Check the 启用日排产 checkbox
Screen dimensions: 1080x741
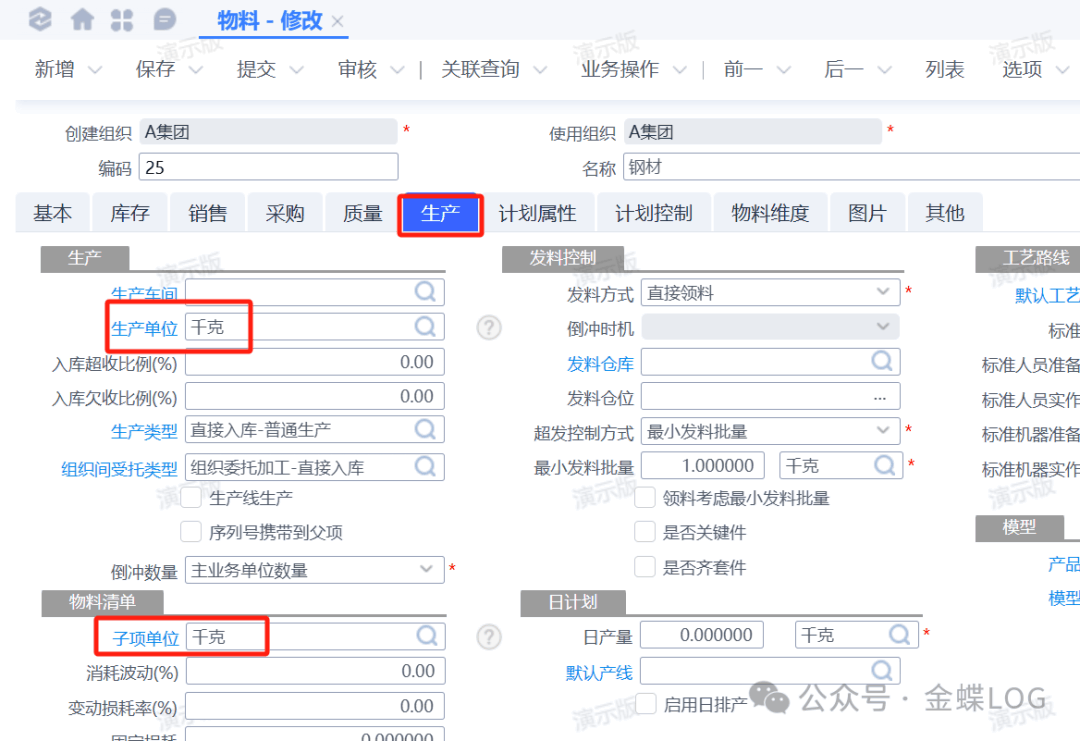coord(645,704)
